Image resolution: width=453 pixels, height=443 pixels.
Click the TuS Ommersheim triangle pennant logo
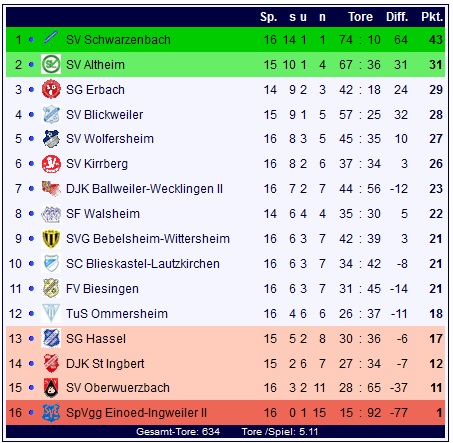pyautogui.click(x=51, y=313)
